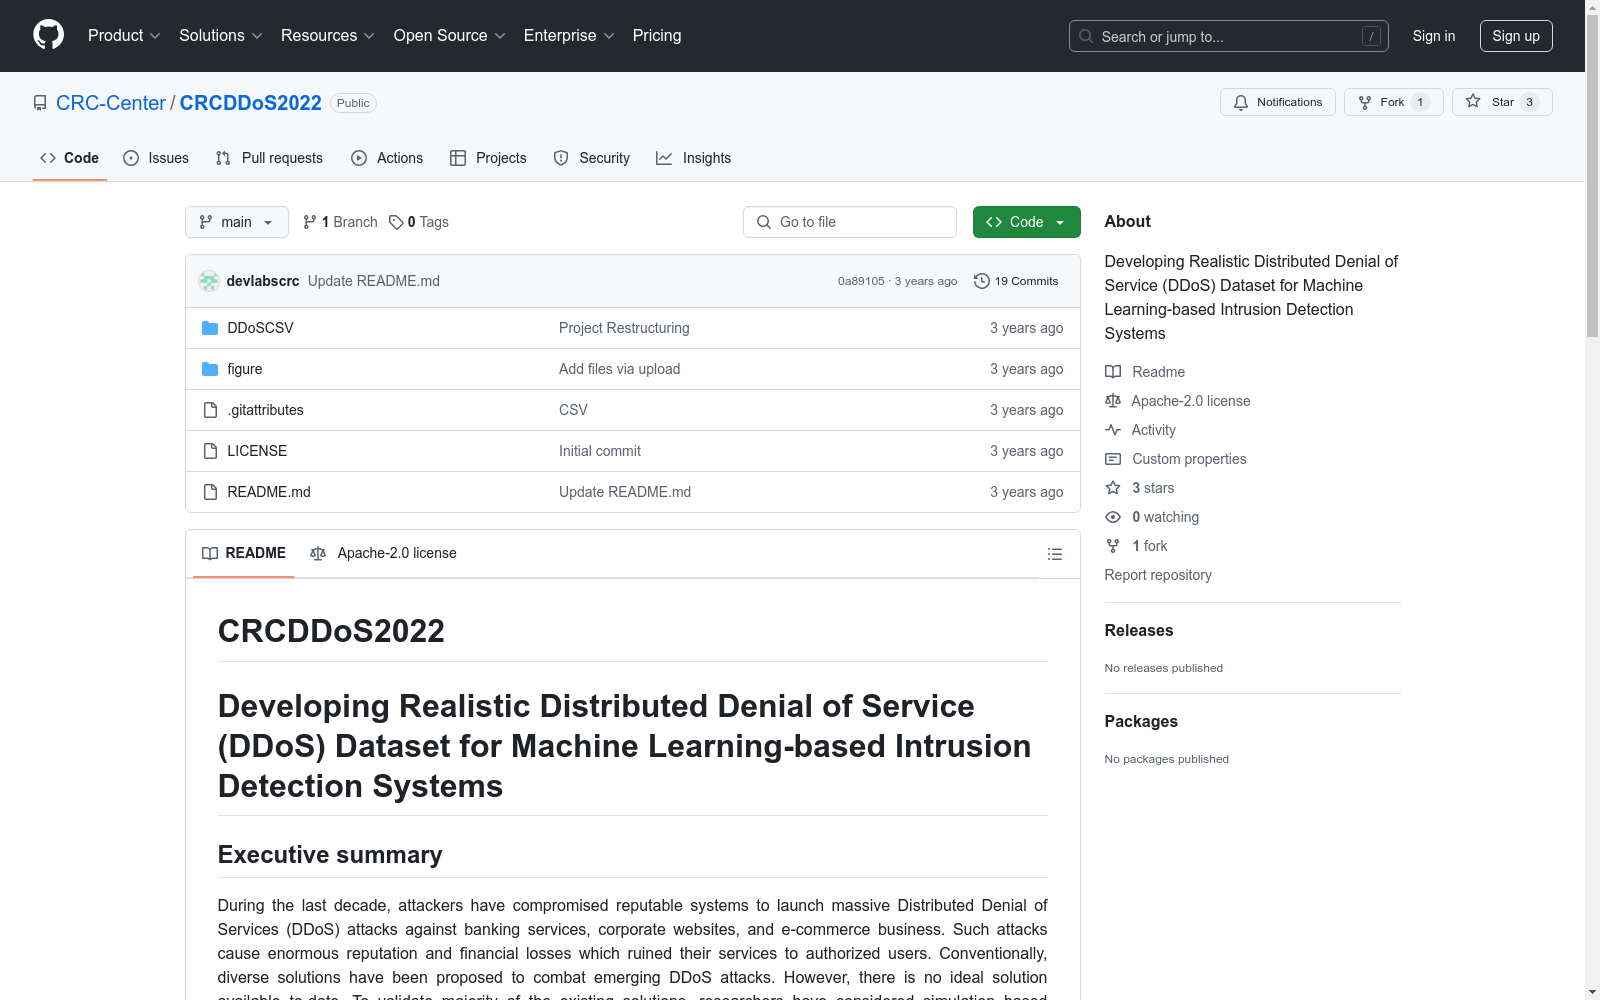Open the Pull requests tab
This screenshot has height=1000, width=1600.
(x=269, y=158)
